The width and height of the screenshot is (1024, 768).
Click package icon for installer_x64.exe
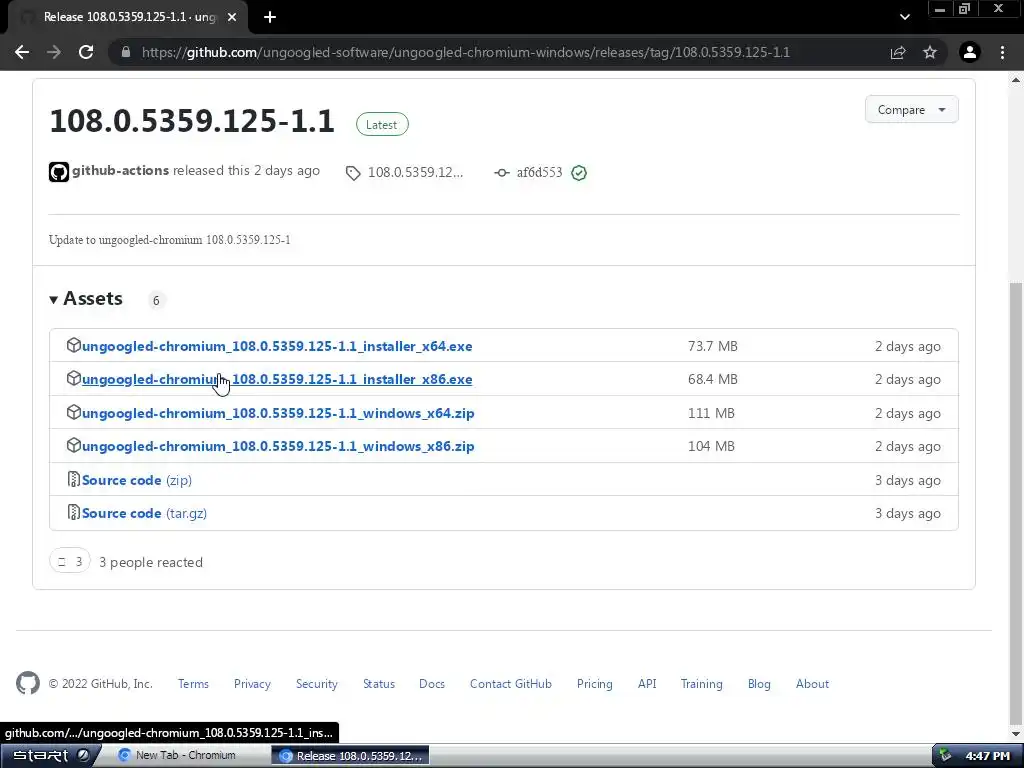pos(74,345)
